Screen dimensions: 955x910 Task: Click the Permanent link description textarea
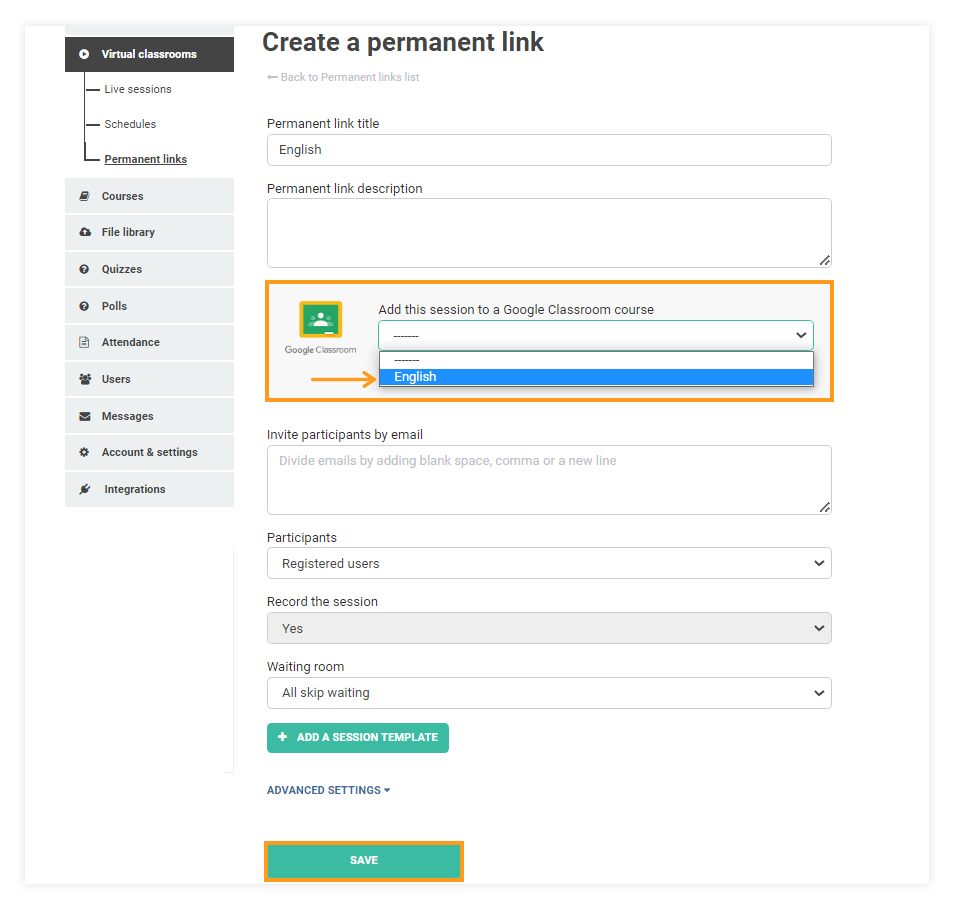pos(549,233)
